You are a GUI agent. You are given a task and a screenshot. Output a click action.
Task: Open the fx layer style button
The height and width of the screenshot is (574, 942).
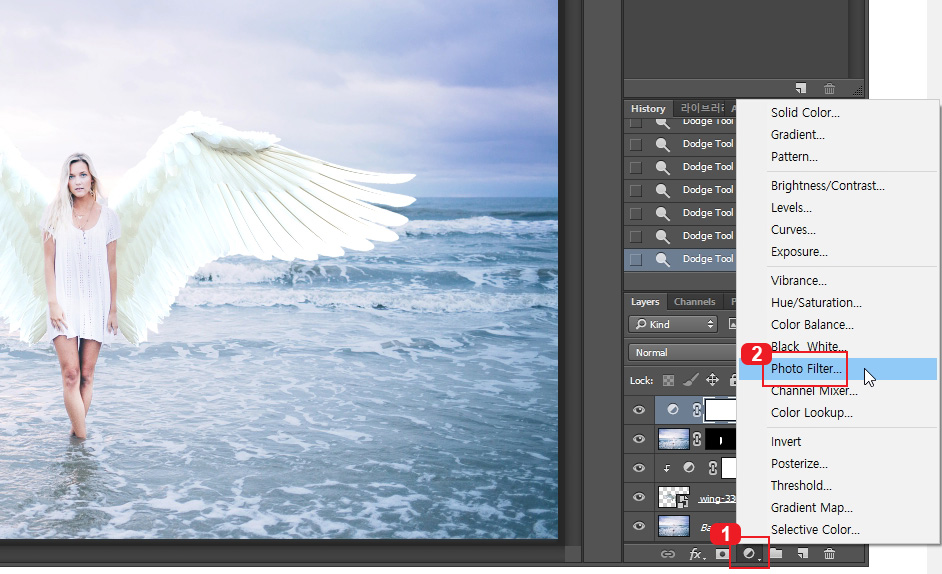pos(696,554)
